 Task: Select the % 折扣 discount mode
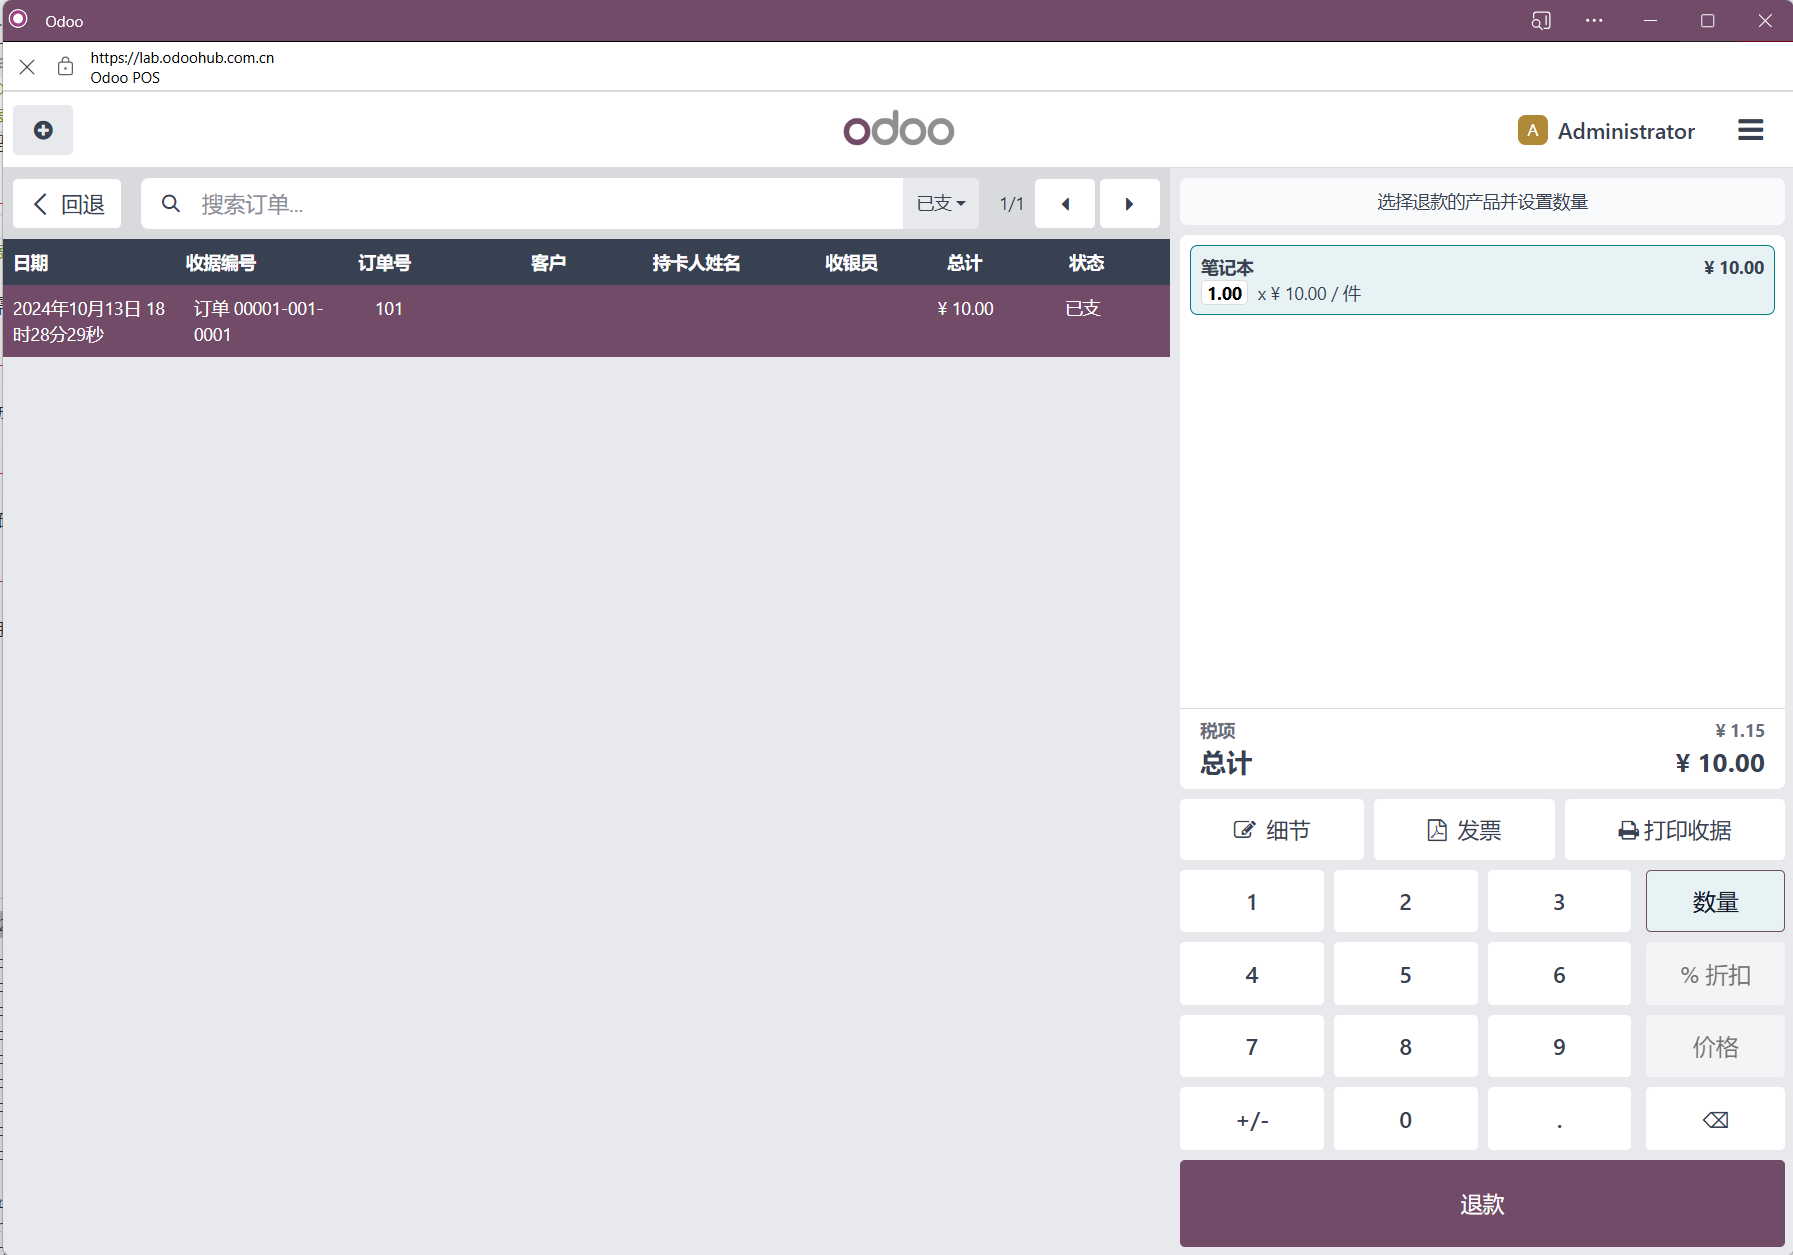[1715, 974]
